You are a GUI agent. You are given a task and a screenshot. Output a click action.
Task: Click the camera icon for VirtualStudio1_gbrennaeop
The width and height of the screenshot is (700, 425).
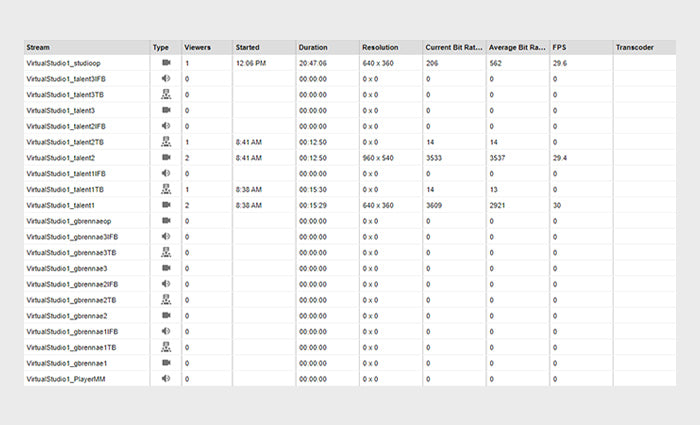pyautogui.click(x=166, y=221)
